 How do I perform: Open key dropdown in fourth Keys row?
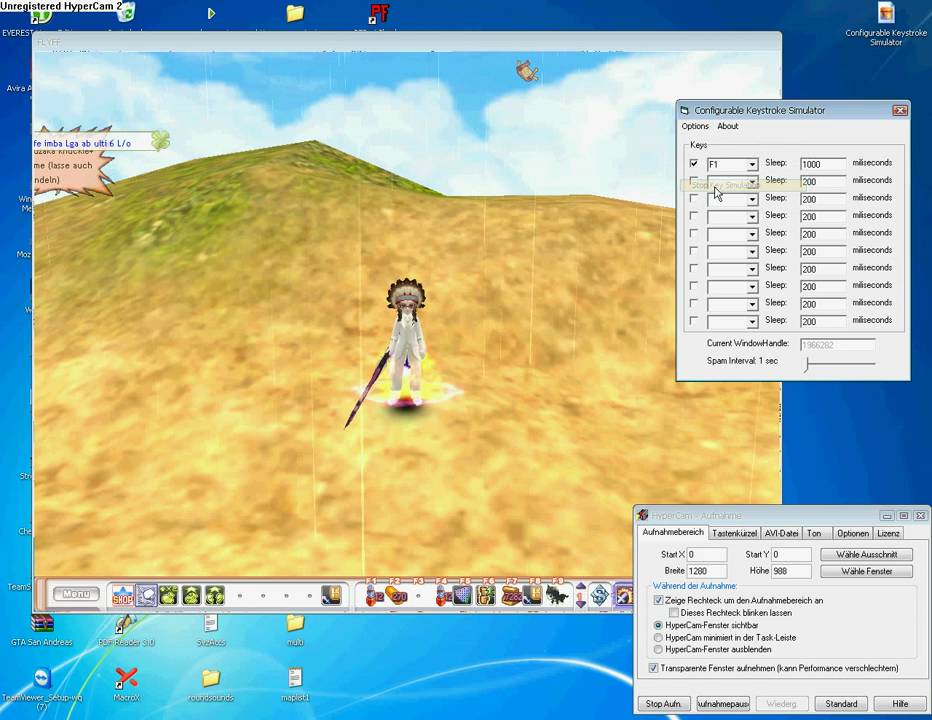click(x=752, y=217)
